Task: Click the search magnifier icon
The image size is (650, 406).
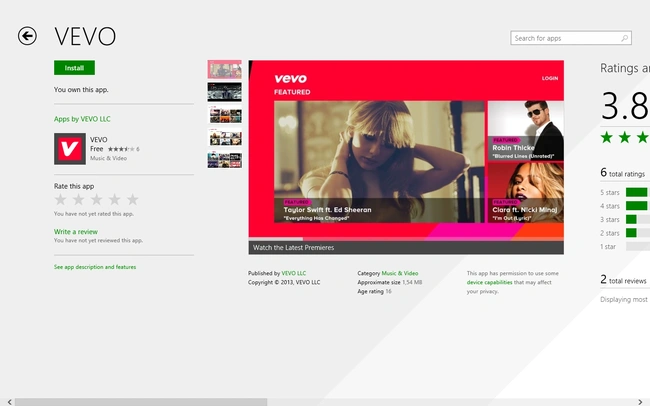Action: (x=624, y=38)
